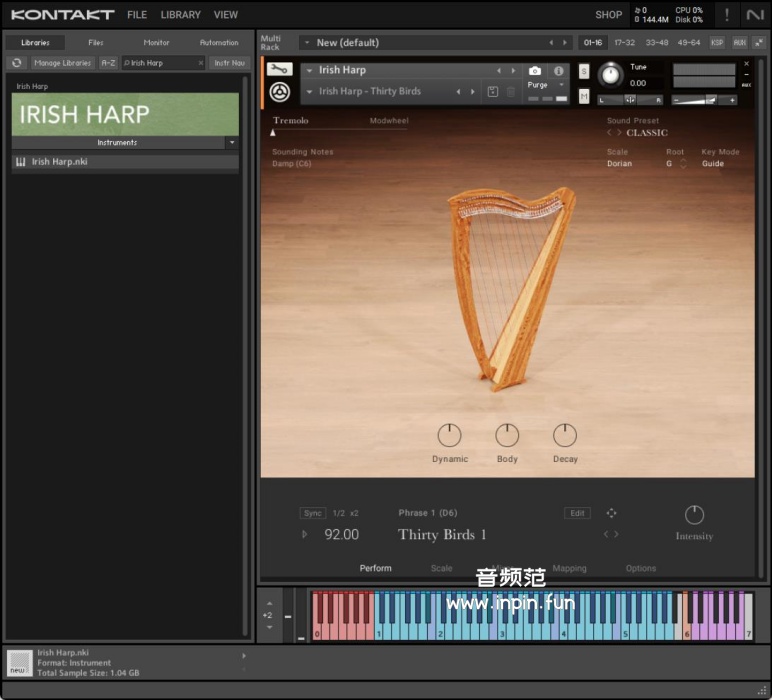Viewport: 772px width, 700px height.
Task: Click the wrench edit-instrument icon
Action: pos(279,70)
